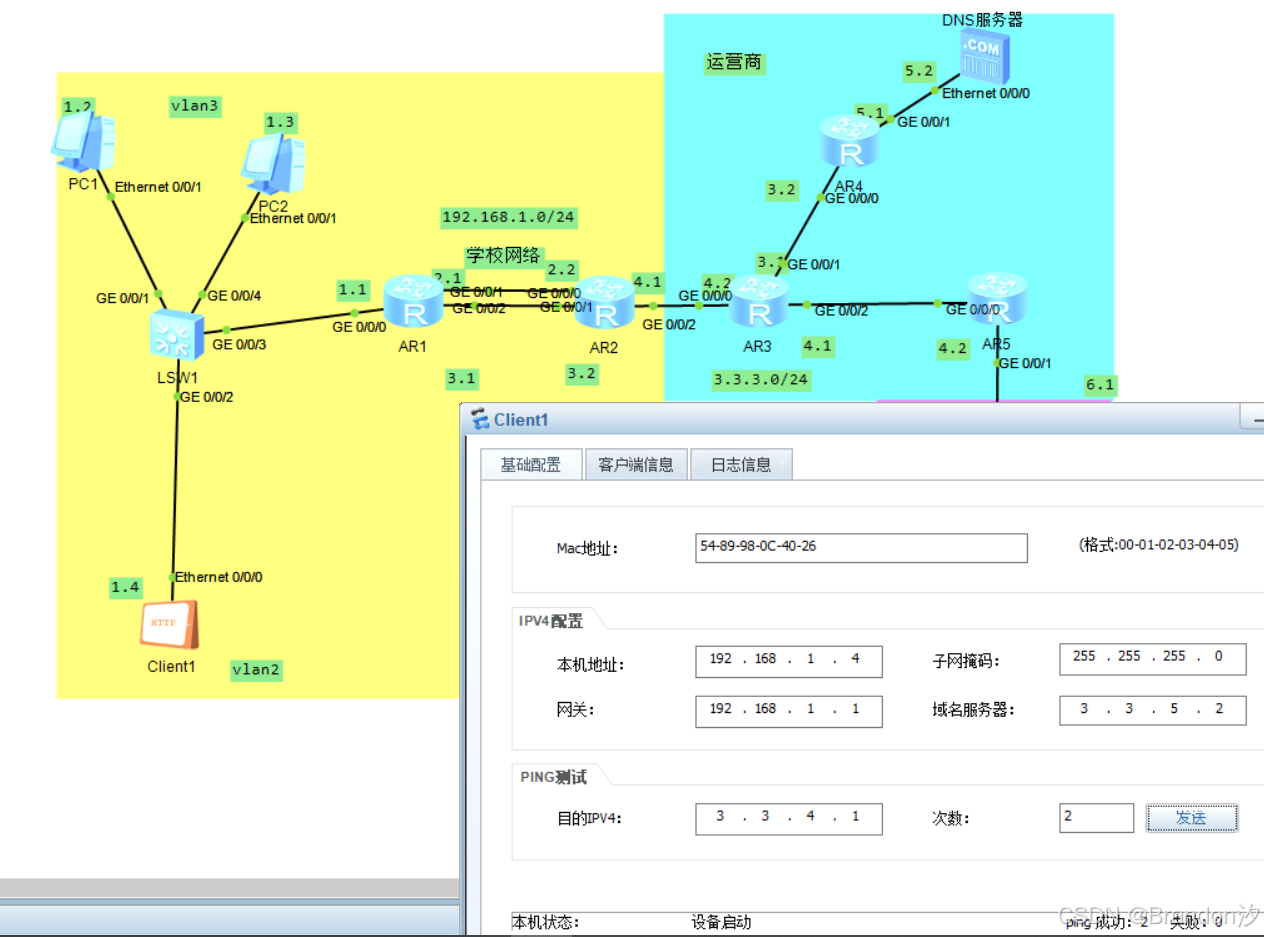
Task: Click the Client1 Ethernet 0/0/0 label
Action: [x=219, y=577]
